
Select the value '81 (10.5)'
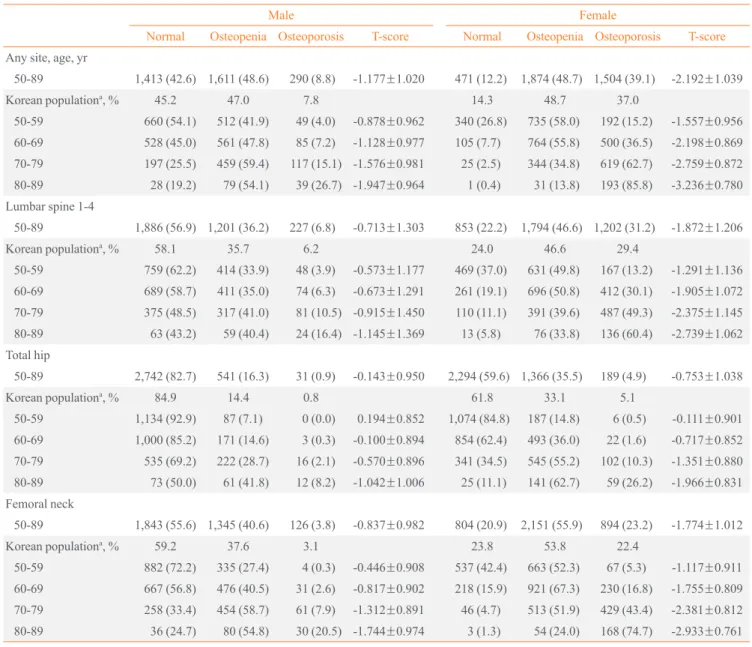[318, 313]
